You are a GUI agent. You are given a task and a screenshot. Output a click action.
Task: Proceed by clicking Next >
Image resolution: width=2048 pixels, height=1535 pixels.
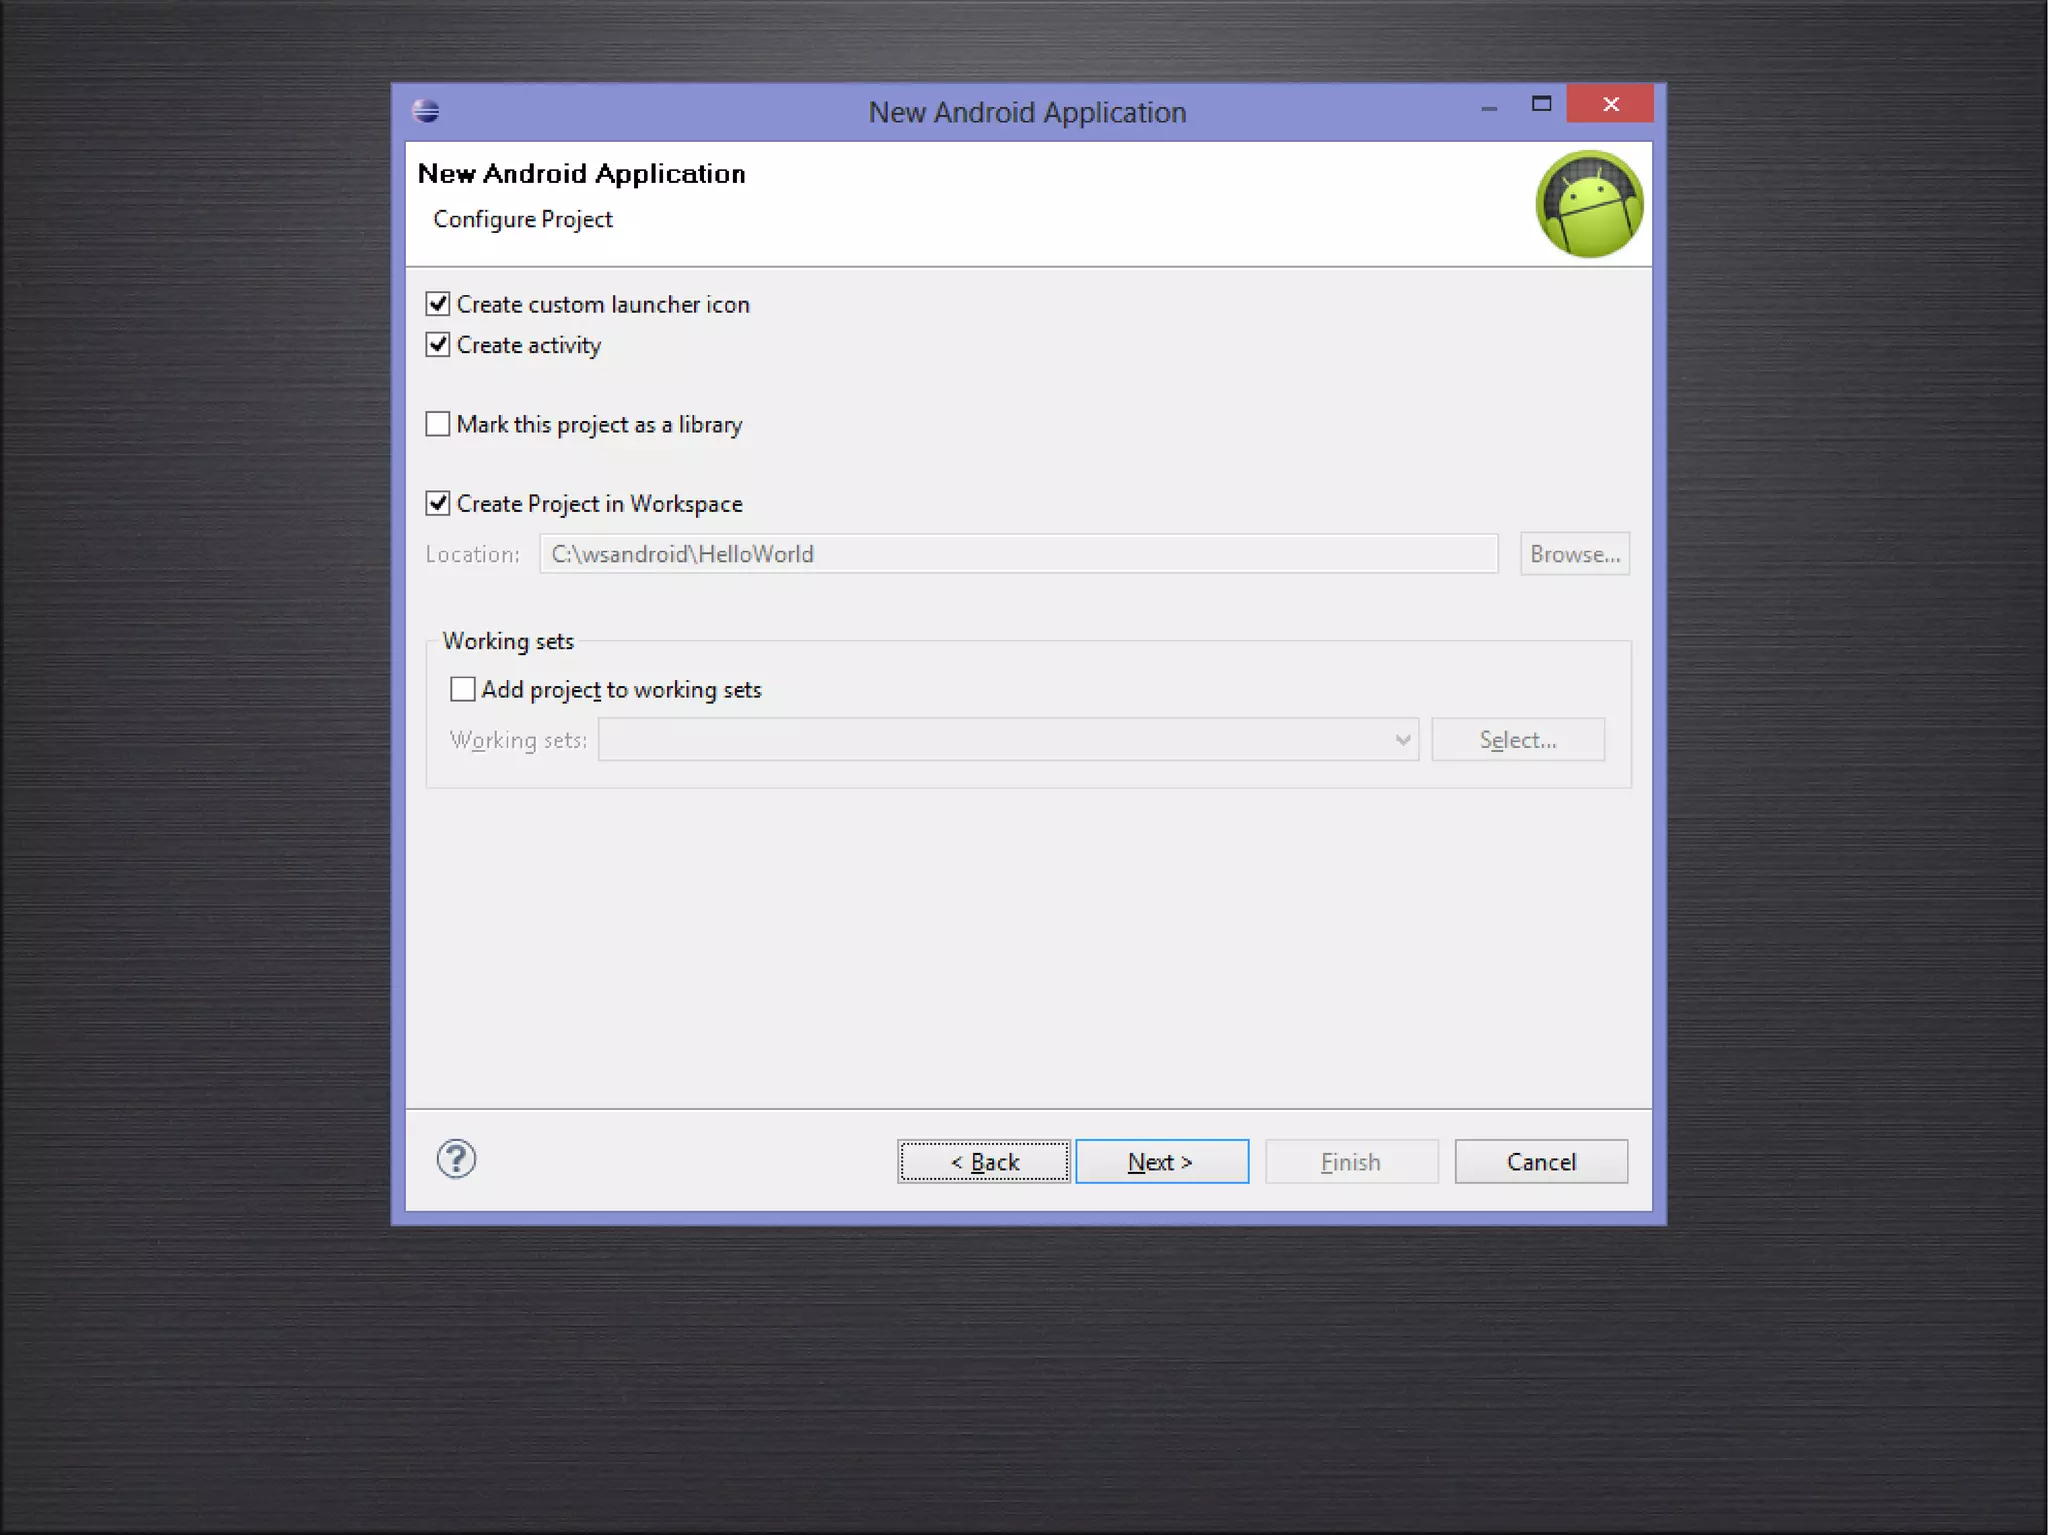pos(1161,1161)
